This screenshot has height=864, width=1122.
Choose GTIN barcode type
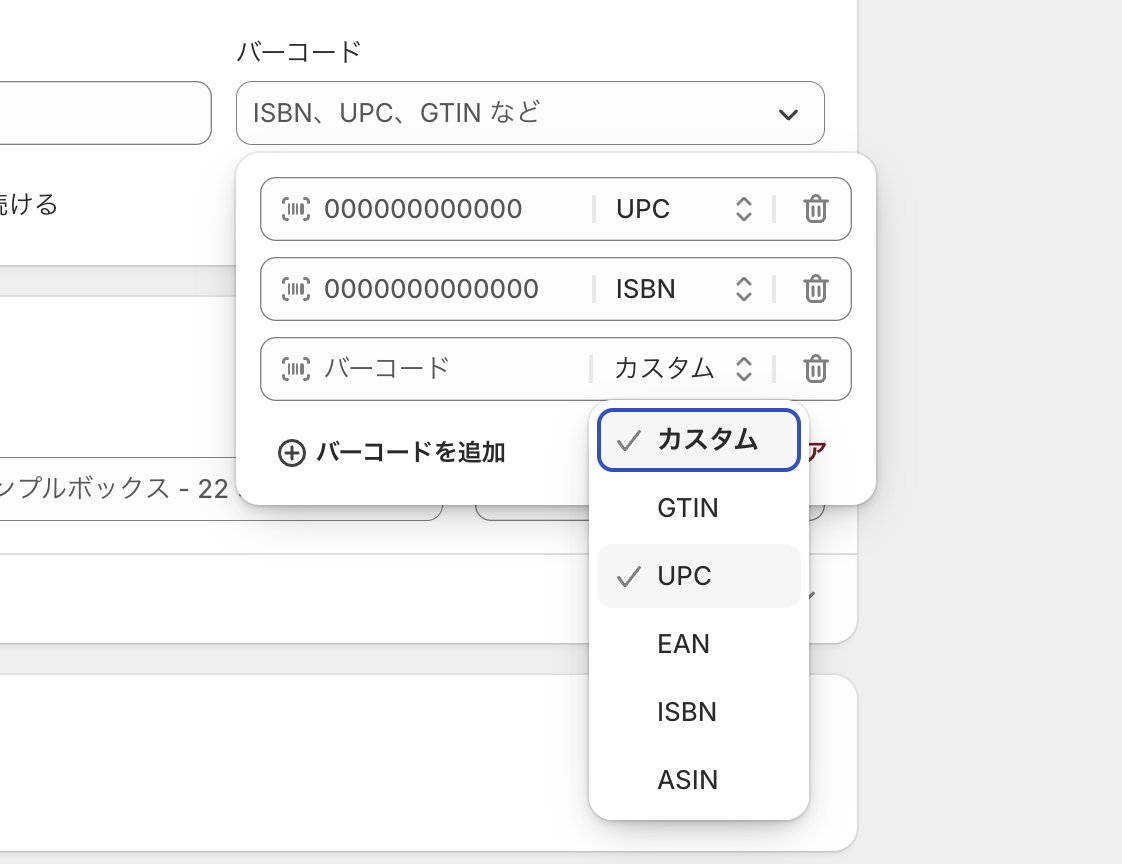(x=698, y=508)
